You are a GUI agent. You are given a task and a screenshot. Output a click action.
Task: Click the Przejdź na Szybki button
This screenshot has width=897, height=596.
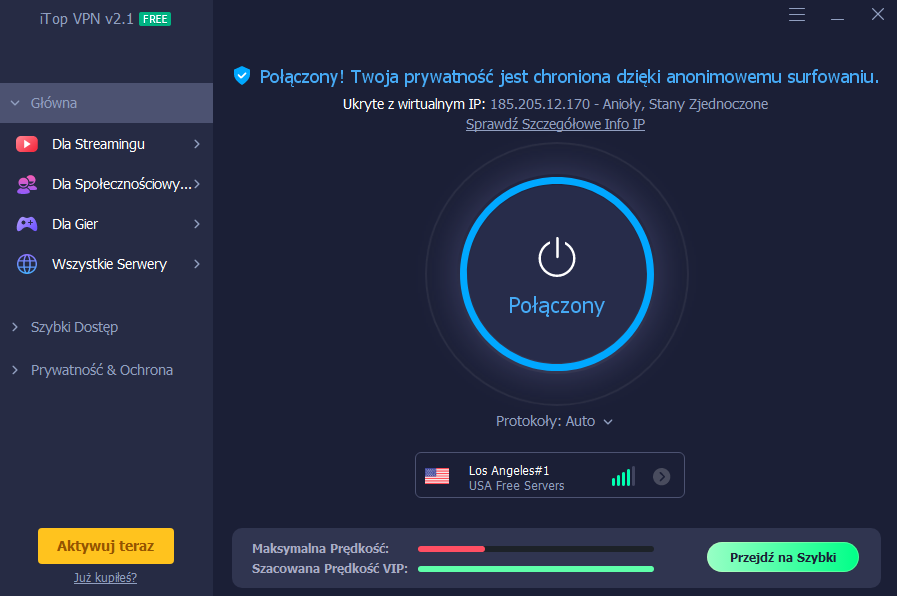click(x=783, y=557)
